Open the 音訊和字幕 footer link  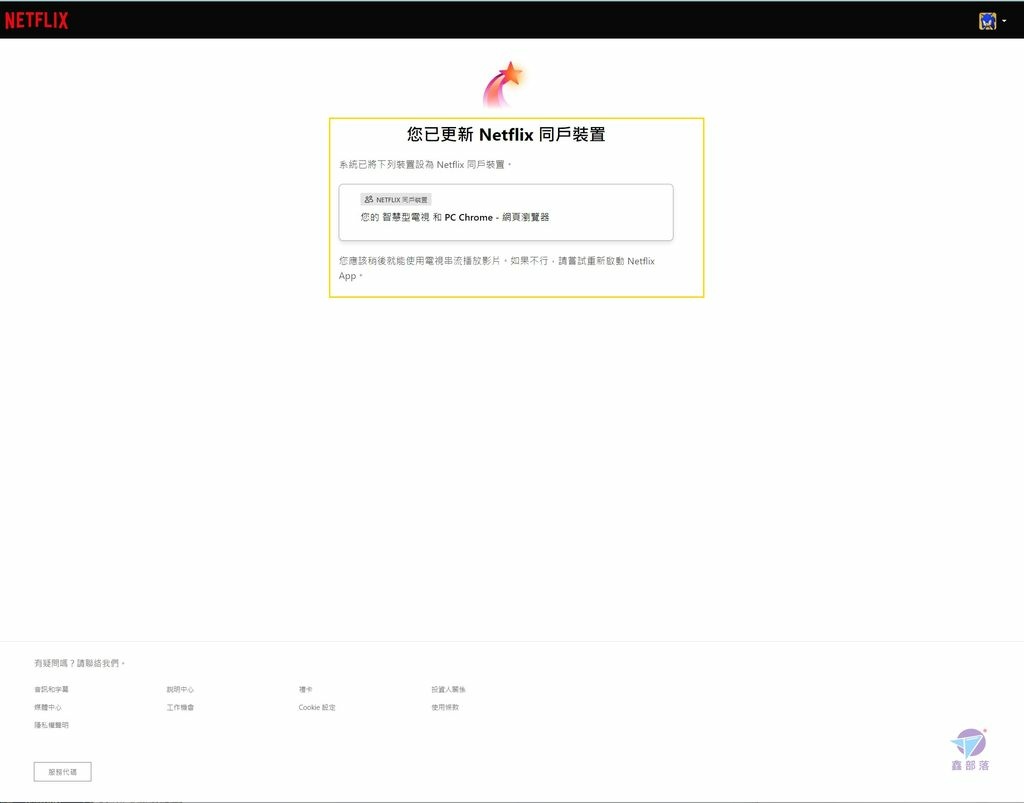52,689
